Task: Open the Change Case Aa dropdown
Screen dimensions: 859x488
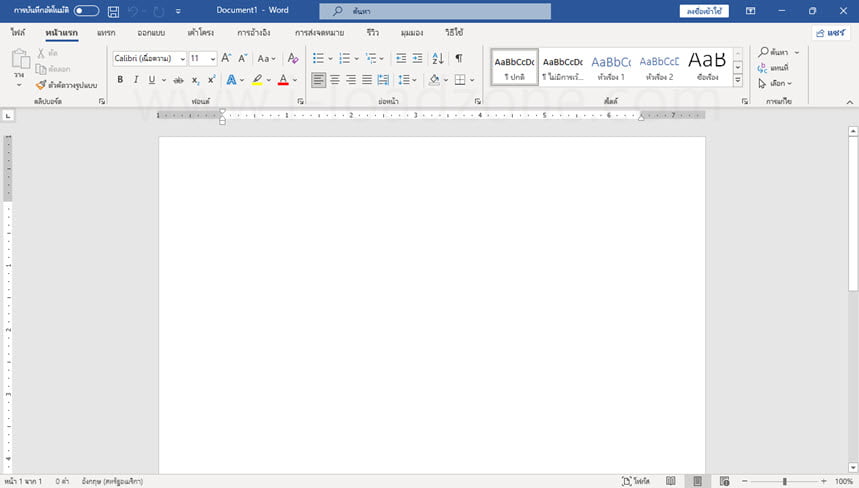Action: (x=266, y=58)
